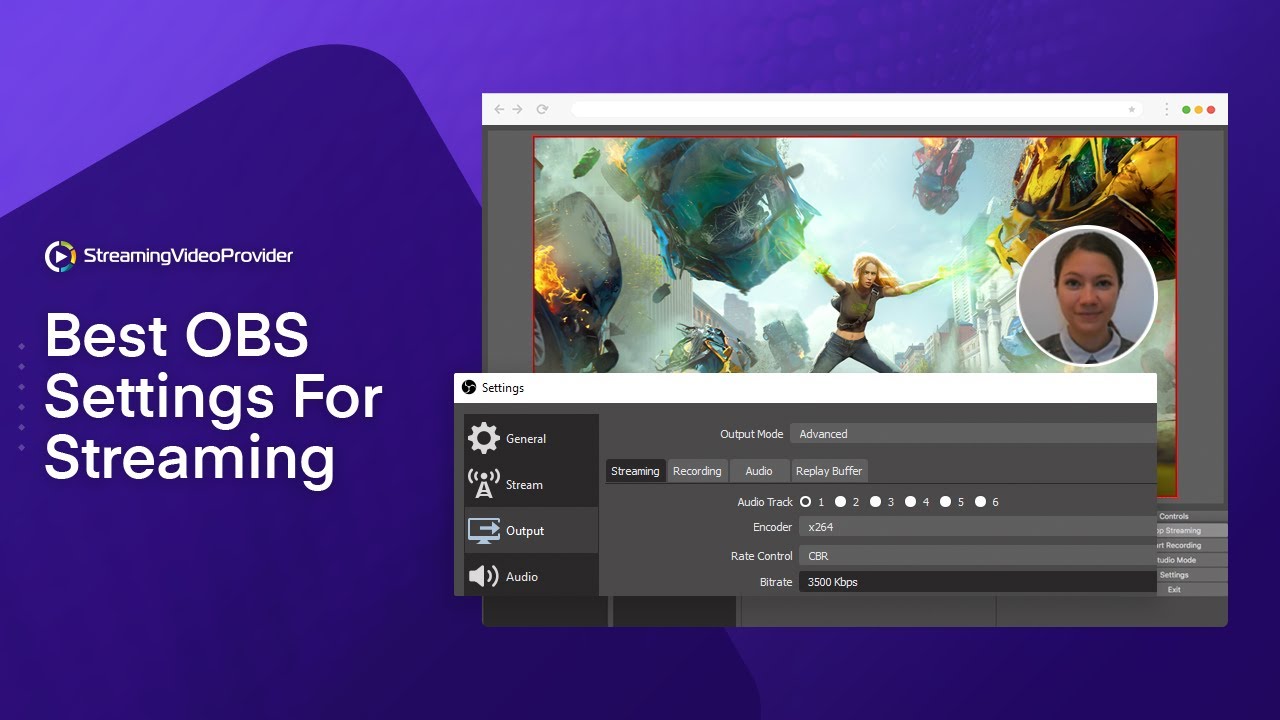Select Audio Track 3 radio button
1280x720 pixels.
tap(876, 502)
